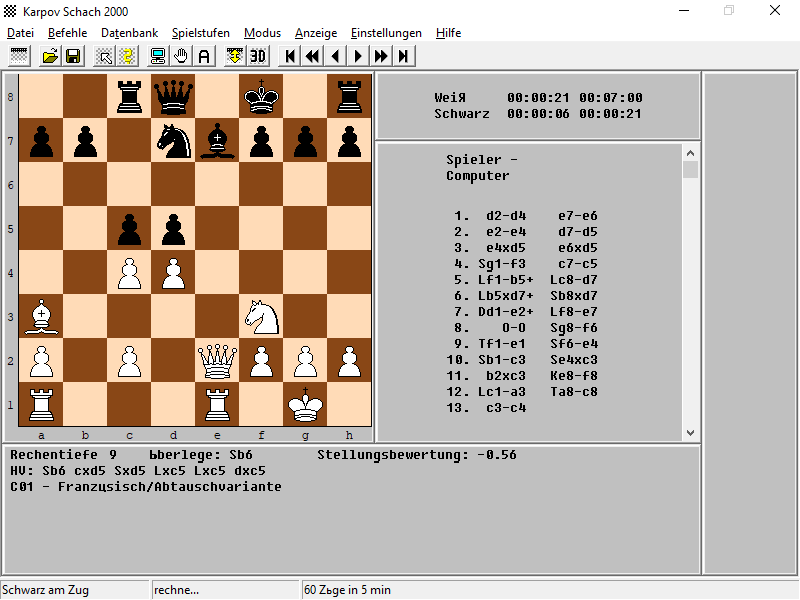Click the Rechentiefe 9 text
Image resolution: width=800 pixels, height=600 pixels.
pyautogui.click(x=63, y=455)
